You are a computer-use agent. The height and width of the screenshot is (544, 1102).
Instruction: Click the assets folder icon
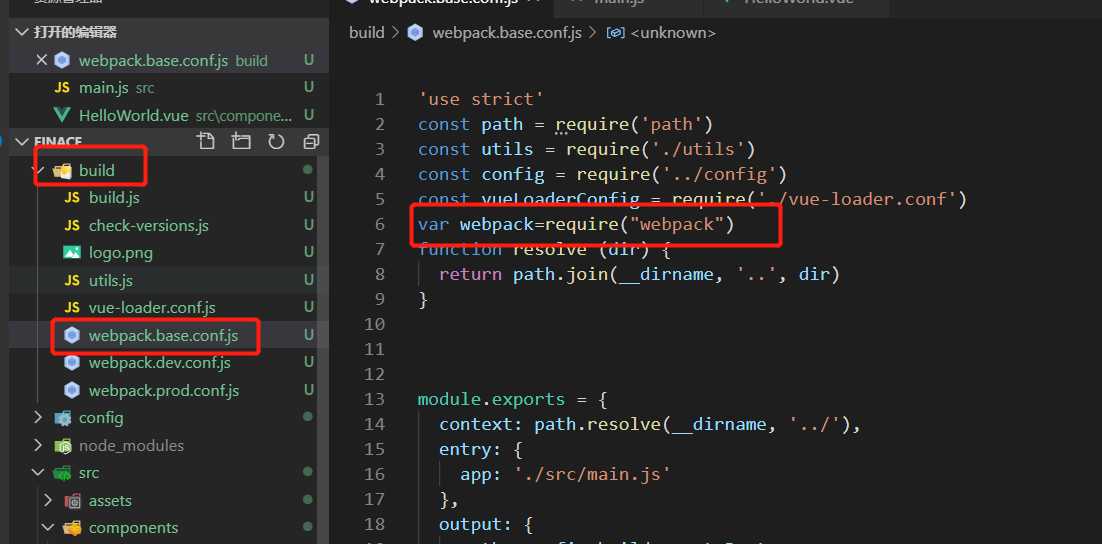(72, 500)
